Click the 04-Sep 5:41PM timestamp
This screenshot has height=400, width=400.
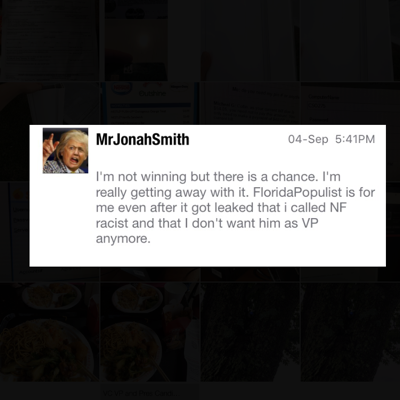(331, 139)
